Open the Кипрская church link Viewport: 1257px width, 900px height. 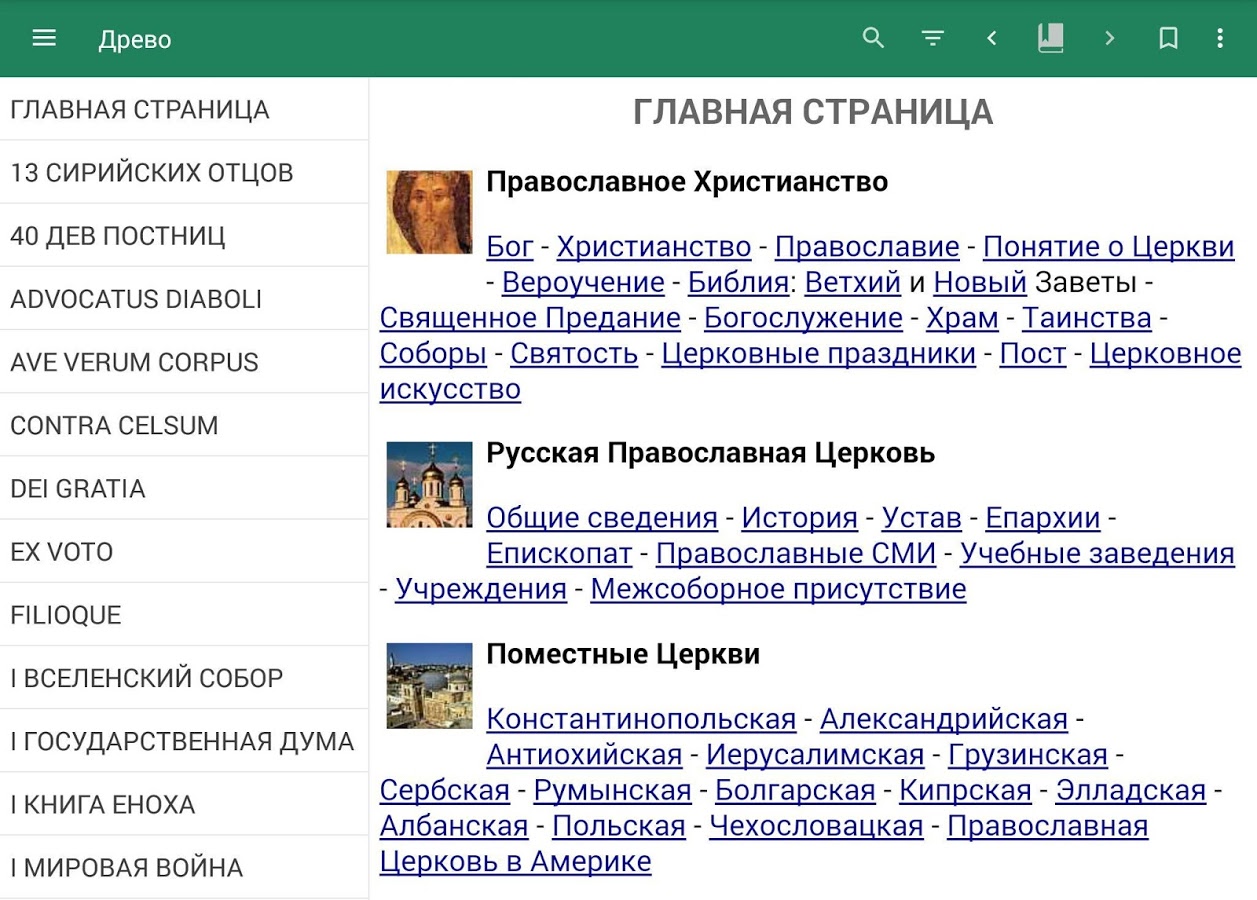965,790
